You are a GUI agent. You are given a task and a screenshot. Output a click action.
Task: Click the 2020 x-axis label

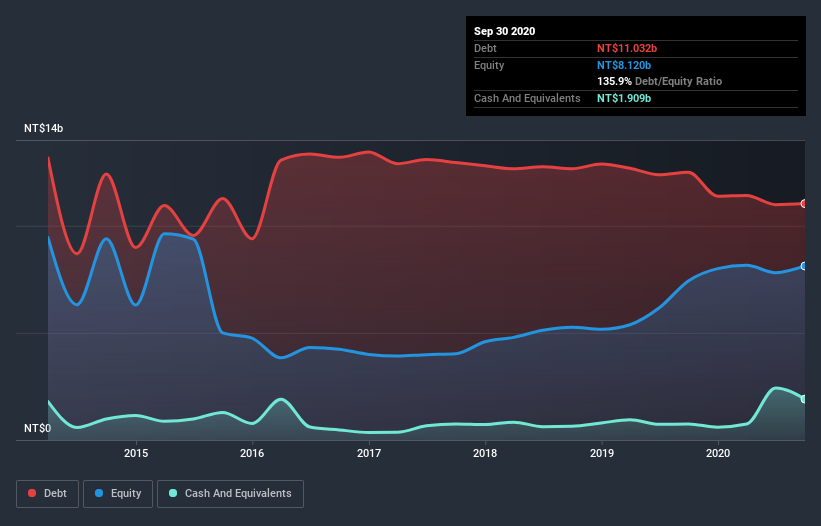point(718,453)
